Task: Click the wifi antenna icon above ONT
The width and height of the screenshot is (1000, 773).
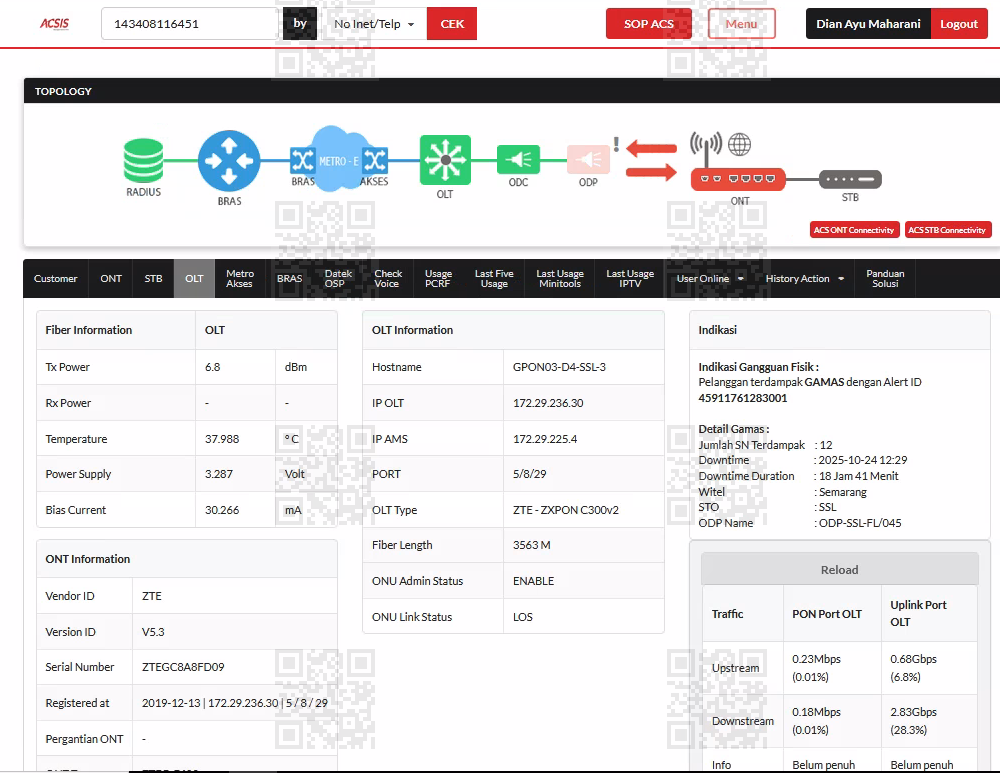Action: [x=706, y=147]
